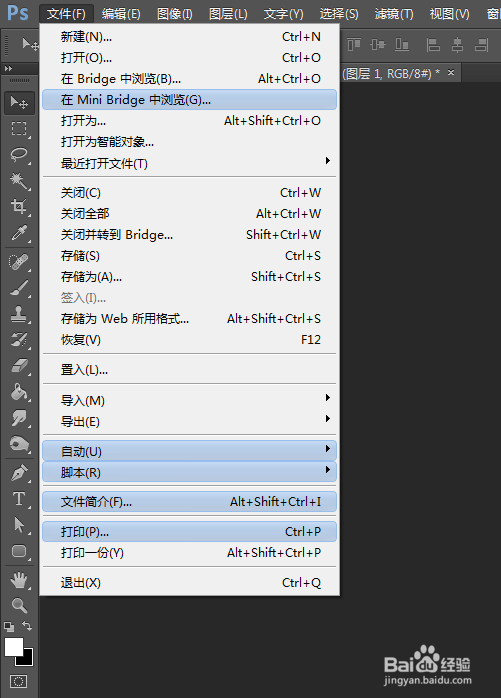Expand the 导入(M) submenu

click(x=190, y=400)
